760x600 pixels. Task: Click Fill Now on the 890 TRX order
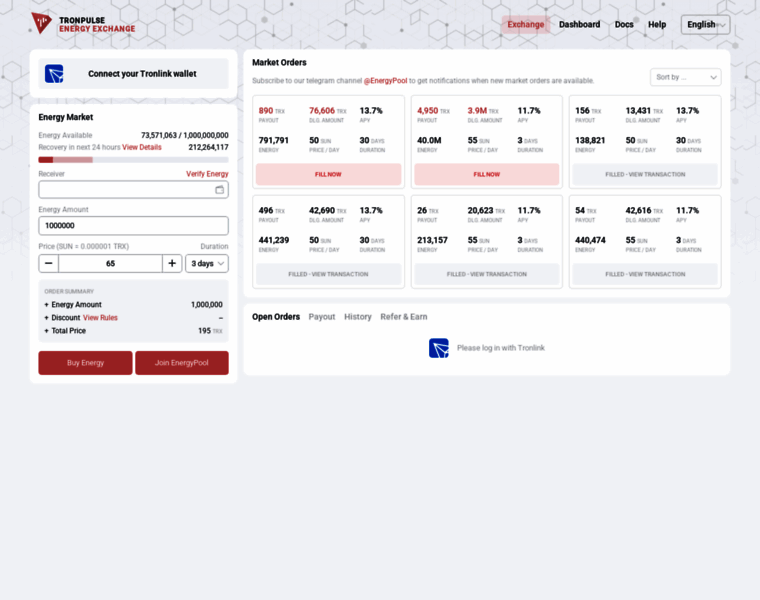(x=329, y=174)
